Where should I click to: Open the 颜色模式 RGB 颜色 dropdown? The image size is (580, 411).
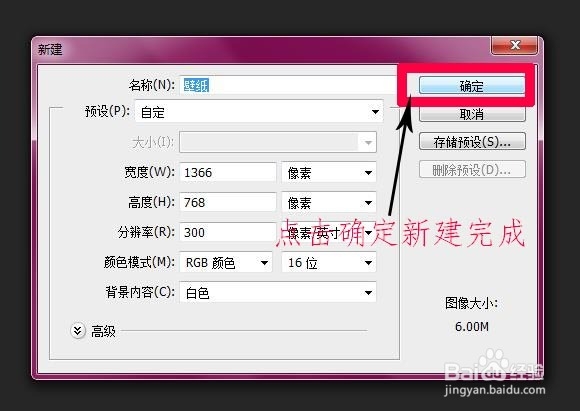[x=226, y=263]
